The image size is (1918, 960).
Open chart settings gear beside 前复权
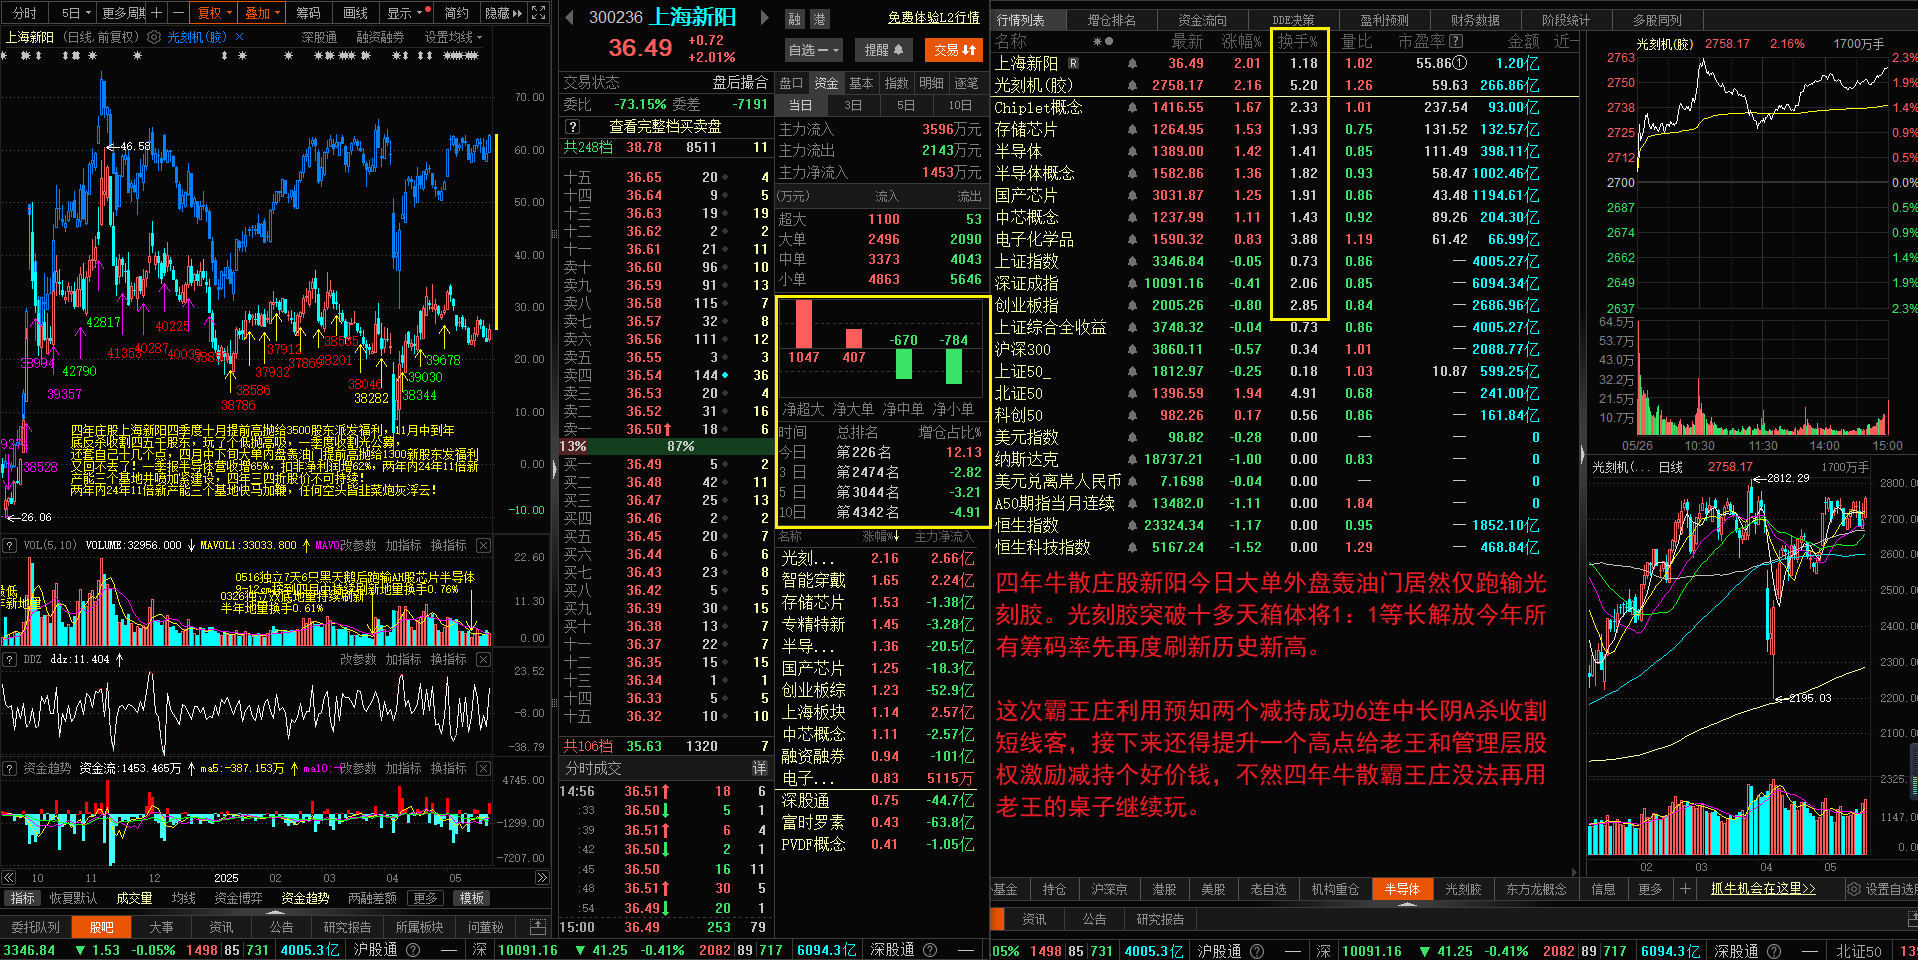tap(154, 37)
